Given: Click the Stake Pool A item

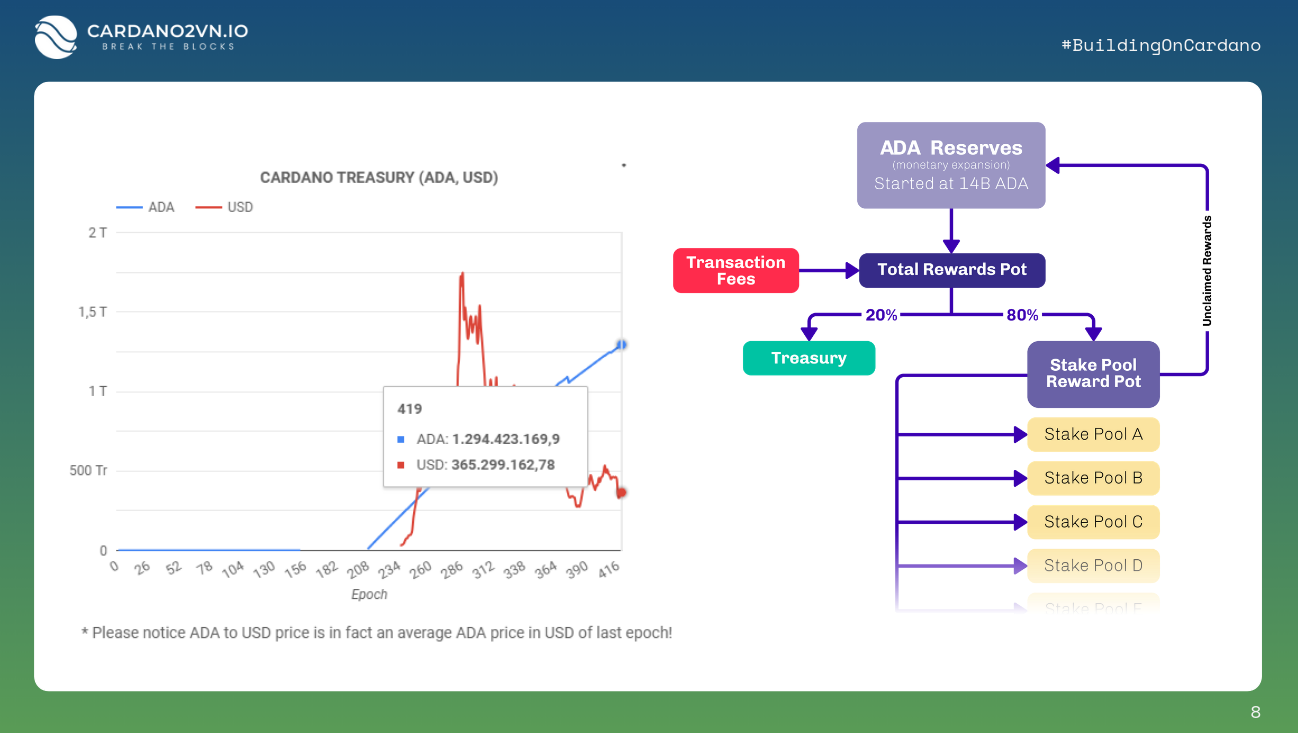Looking at the screenshot, I should click(x=1093, y=434).
